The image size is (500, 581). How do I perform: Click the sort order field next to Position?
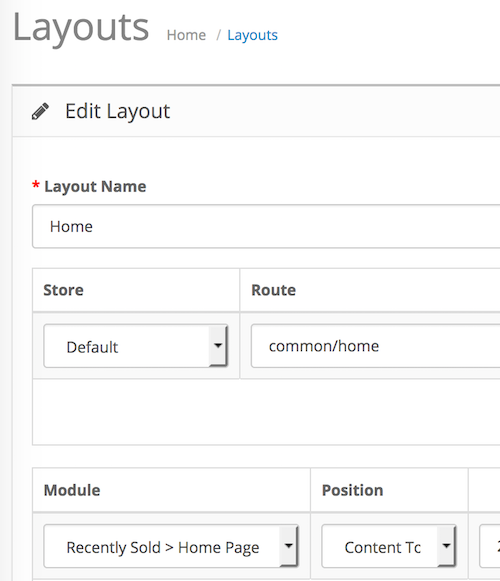point(490,546)
